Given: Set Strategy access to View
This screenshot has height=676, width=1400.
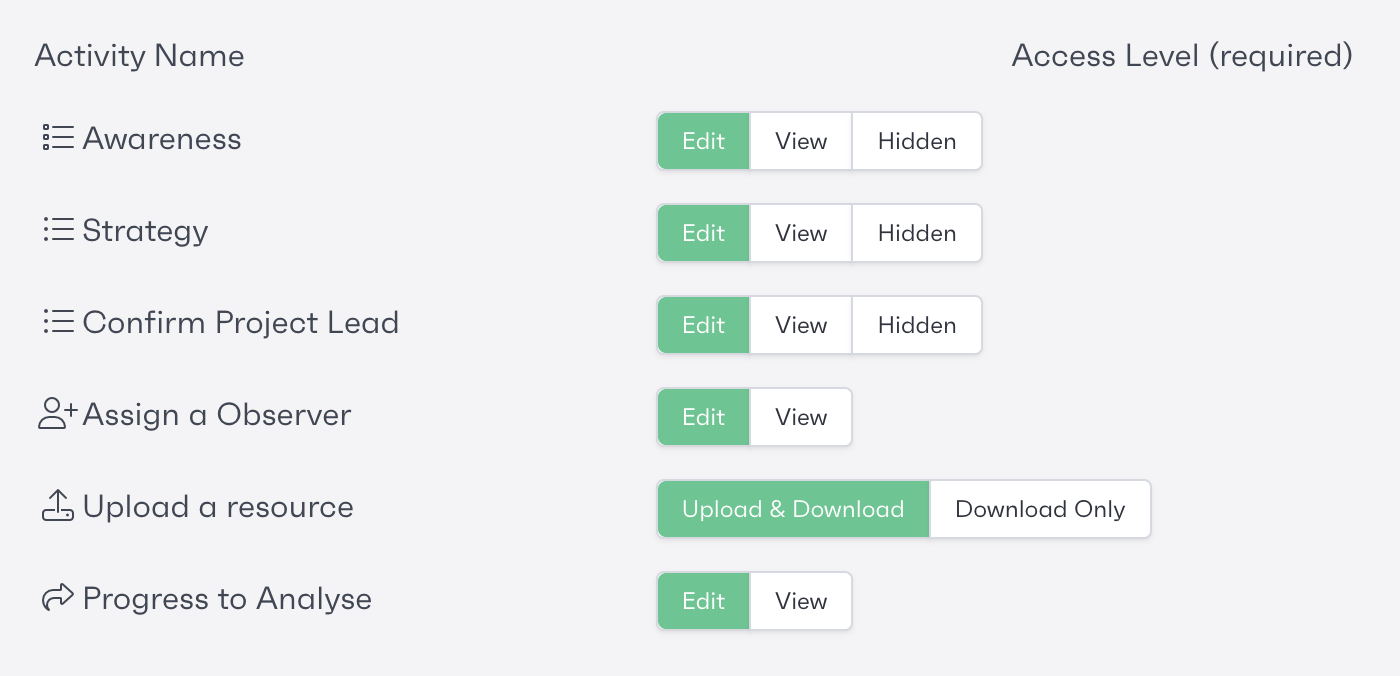Looking at the screenshot, I should [x=801, y=233].
